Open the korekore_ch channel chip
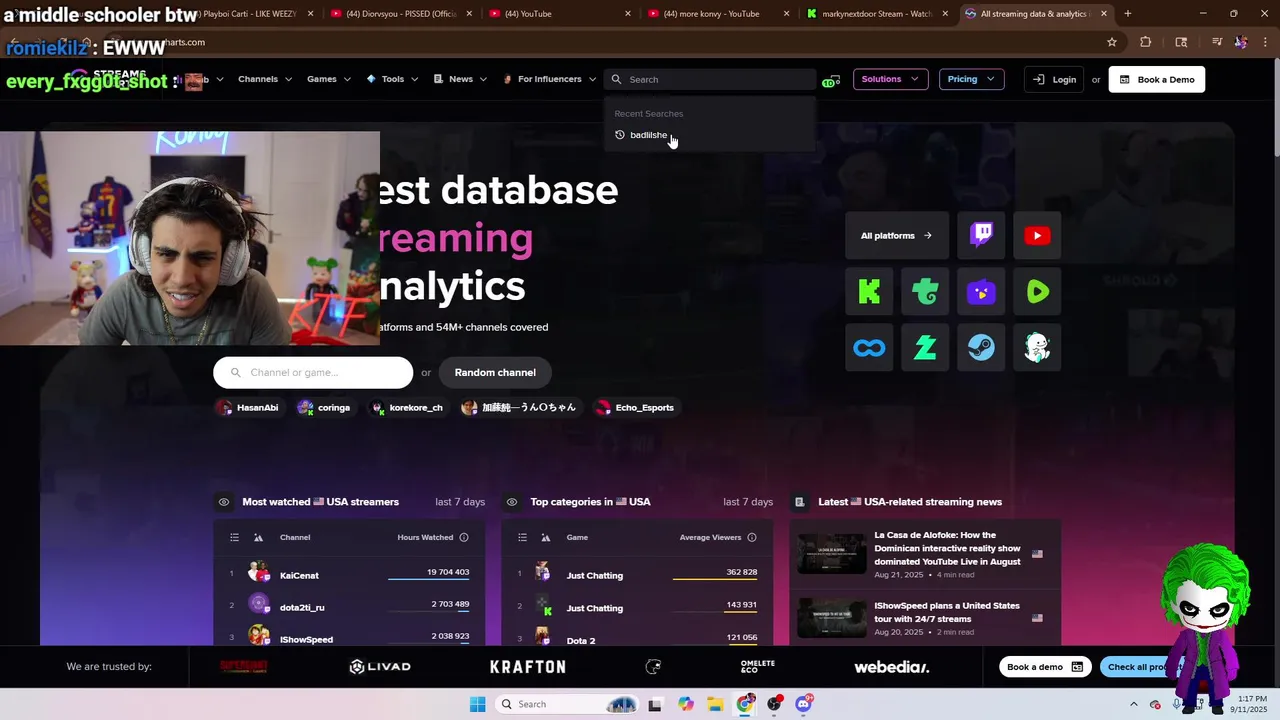 407,408
